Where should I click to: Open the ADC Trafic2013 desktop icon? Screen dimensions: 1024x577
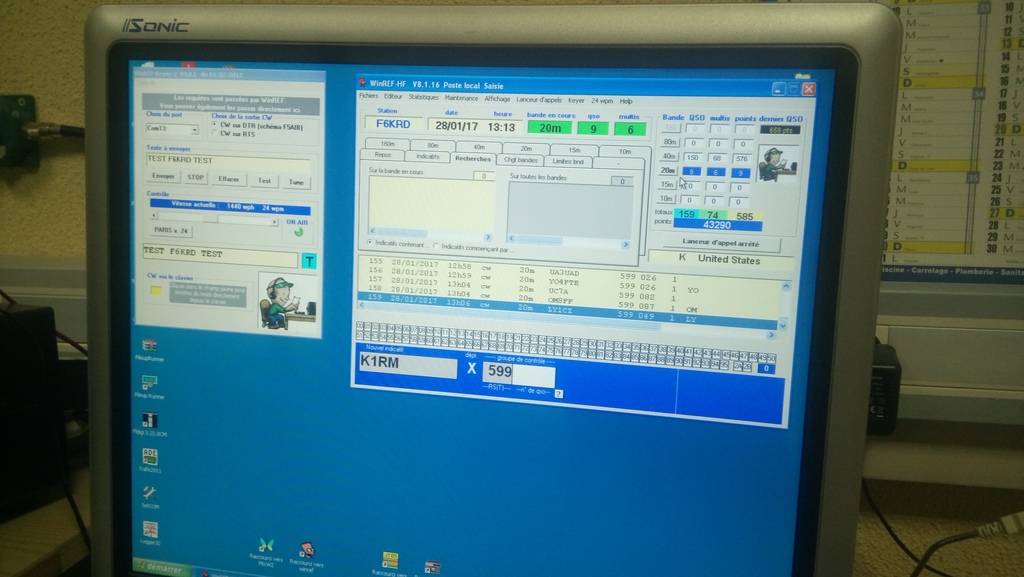150,457
